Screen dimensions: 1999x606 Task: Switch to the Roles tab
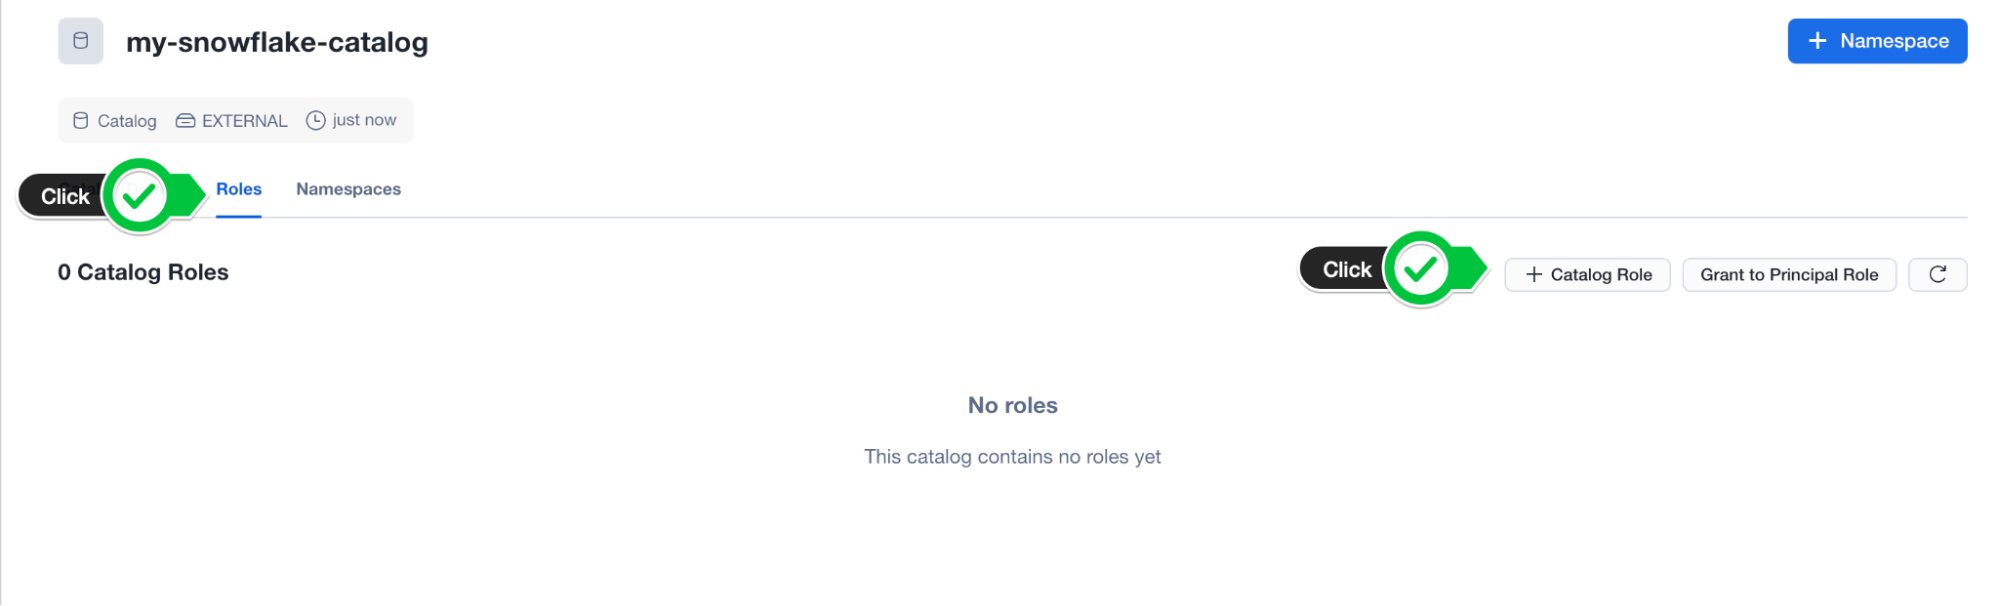point(239,189)
